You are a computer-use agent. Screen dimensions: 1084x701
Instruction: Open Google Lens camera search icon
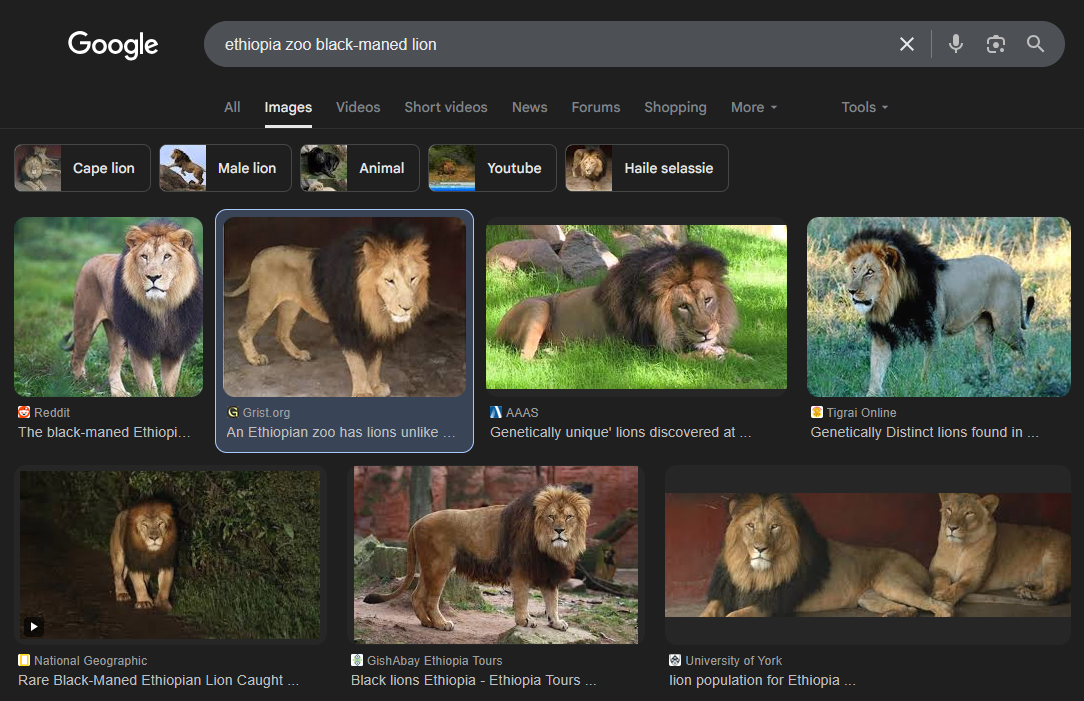pyautogui.click(x=996, y=44)
